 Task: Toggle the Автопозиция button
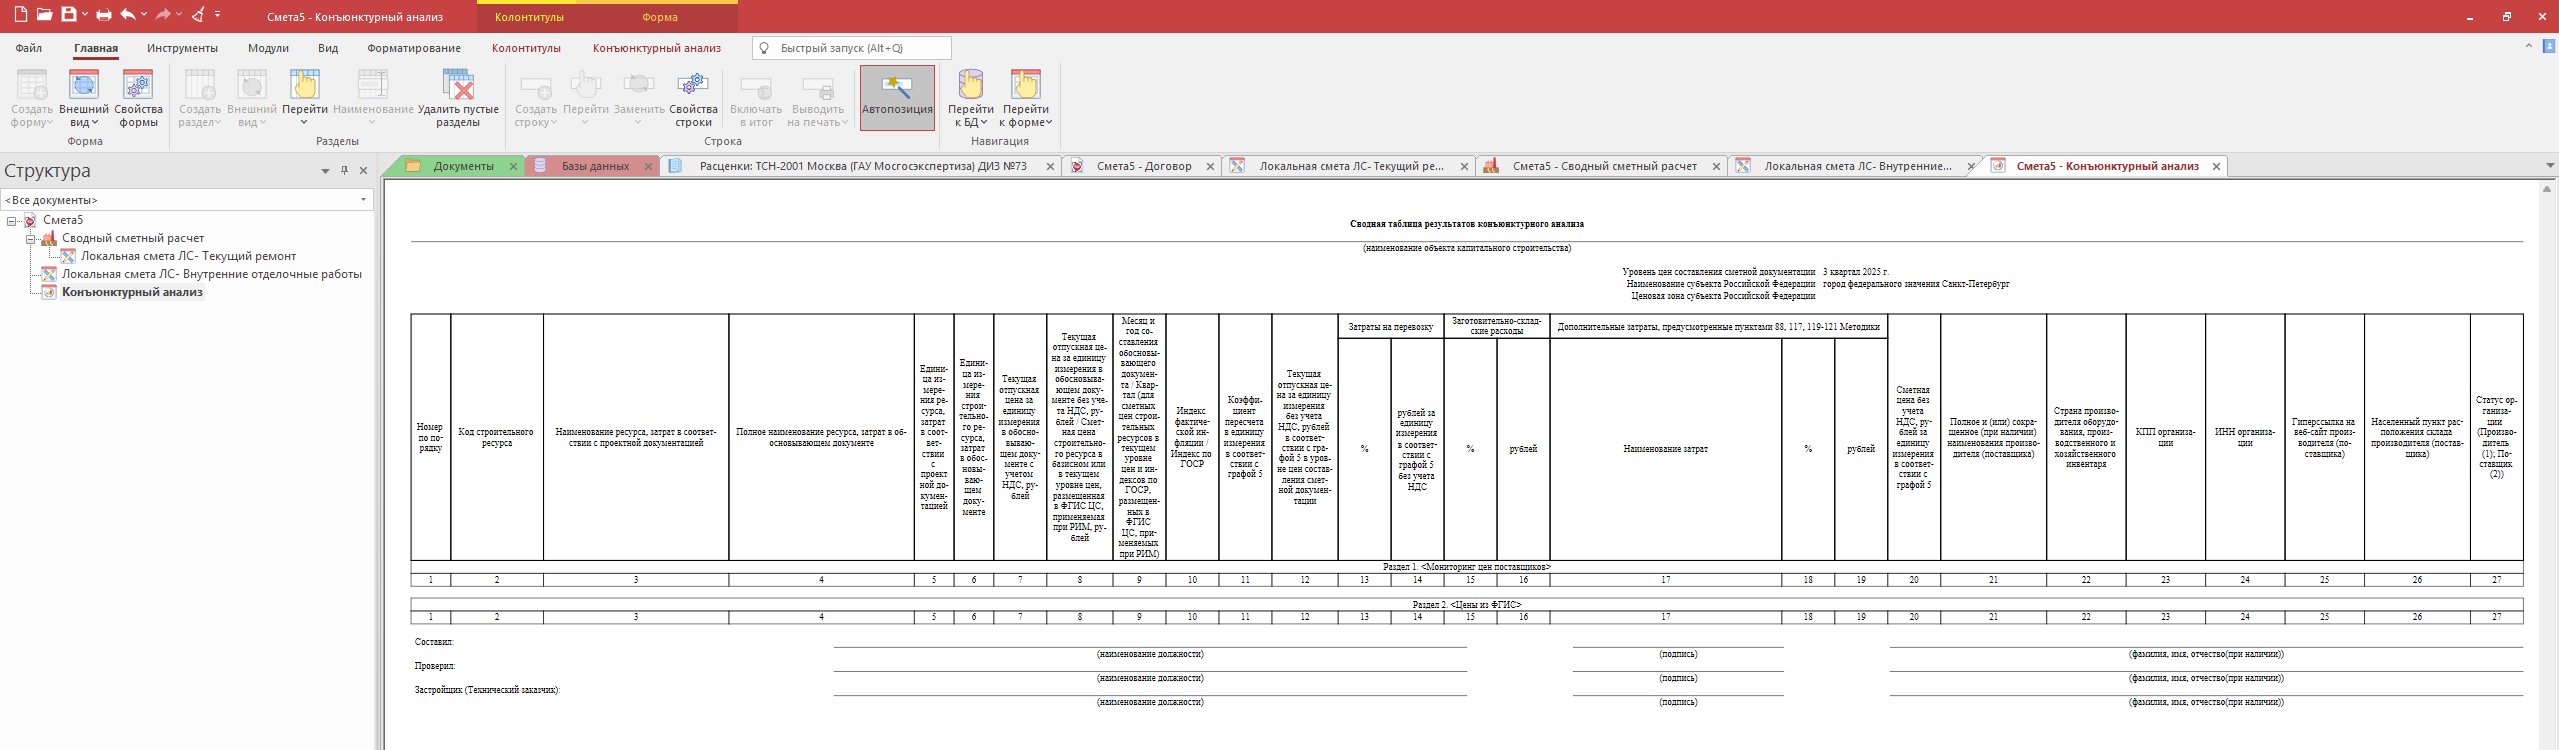(897, 98)
